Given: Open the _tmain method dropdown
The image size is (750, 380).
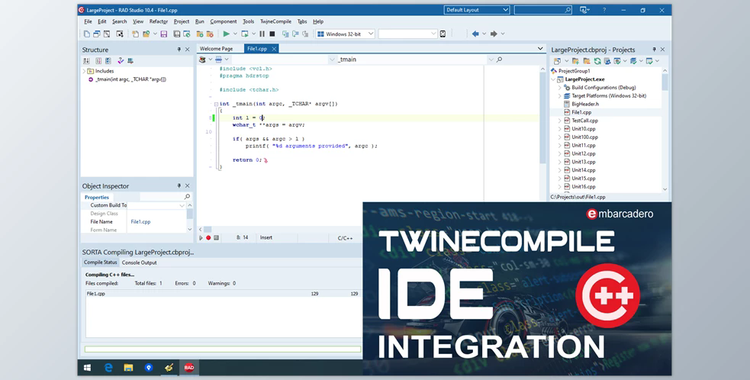Looking at the screenshot, I should click(x=490, y=59).
